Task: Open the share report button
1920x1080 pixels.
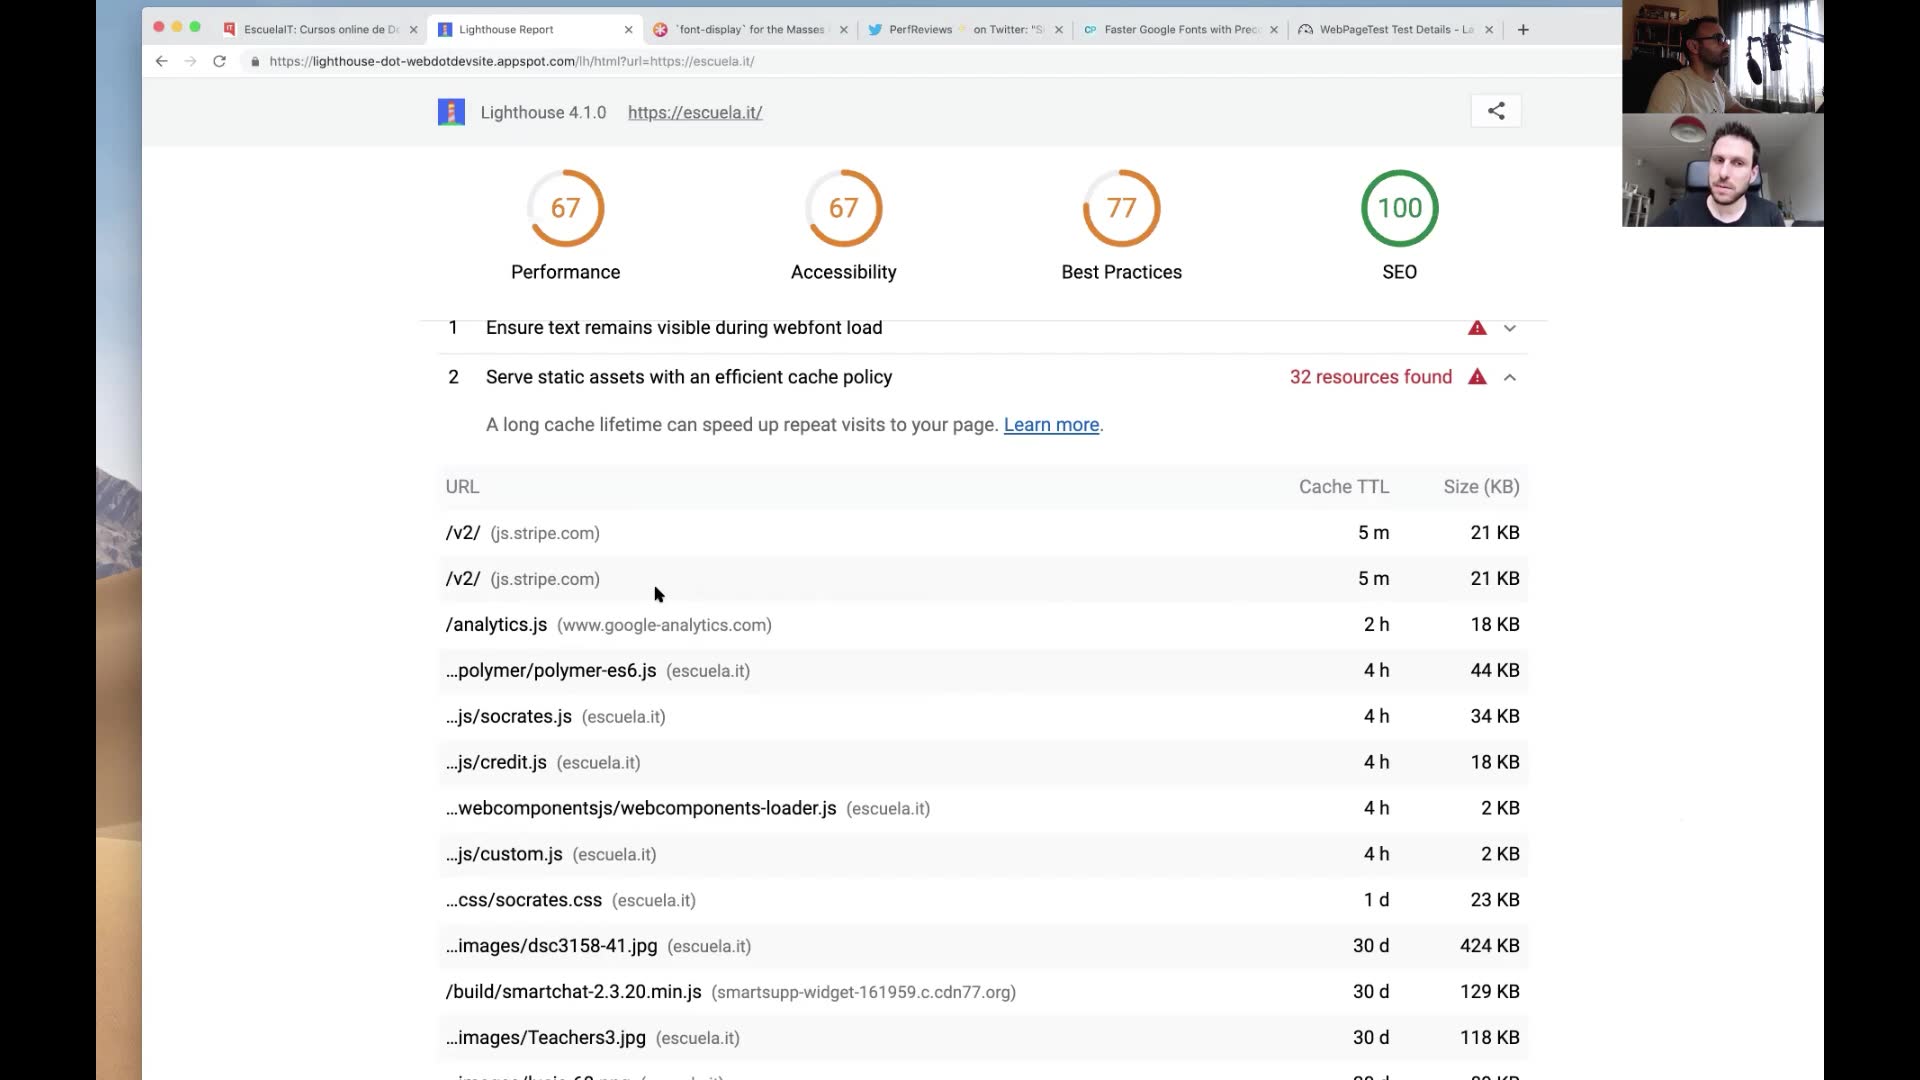Action: [1496, 111]
